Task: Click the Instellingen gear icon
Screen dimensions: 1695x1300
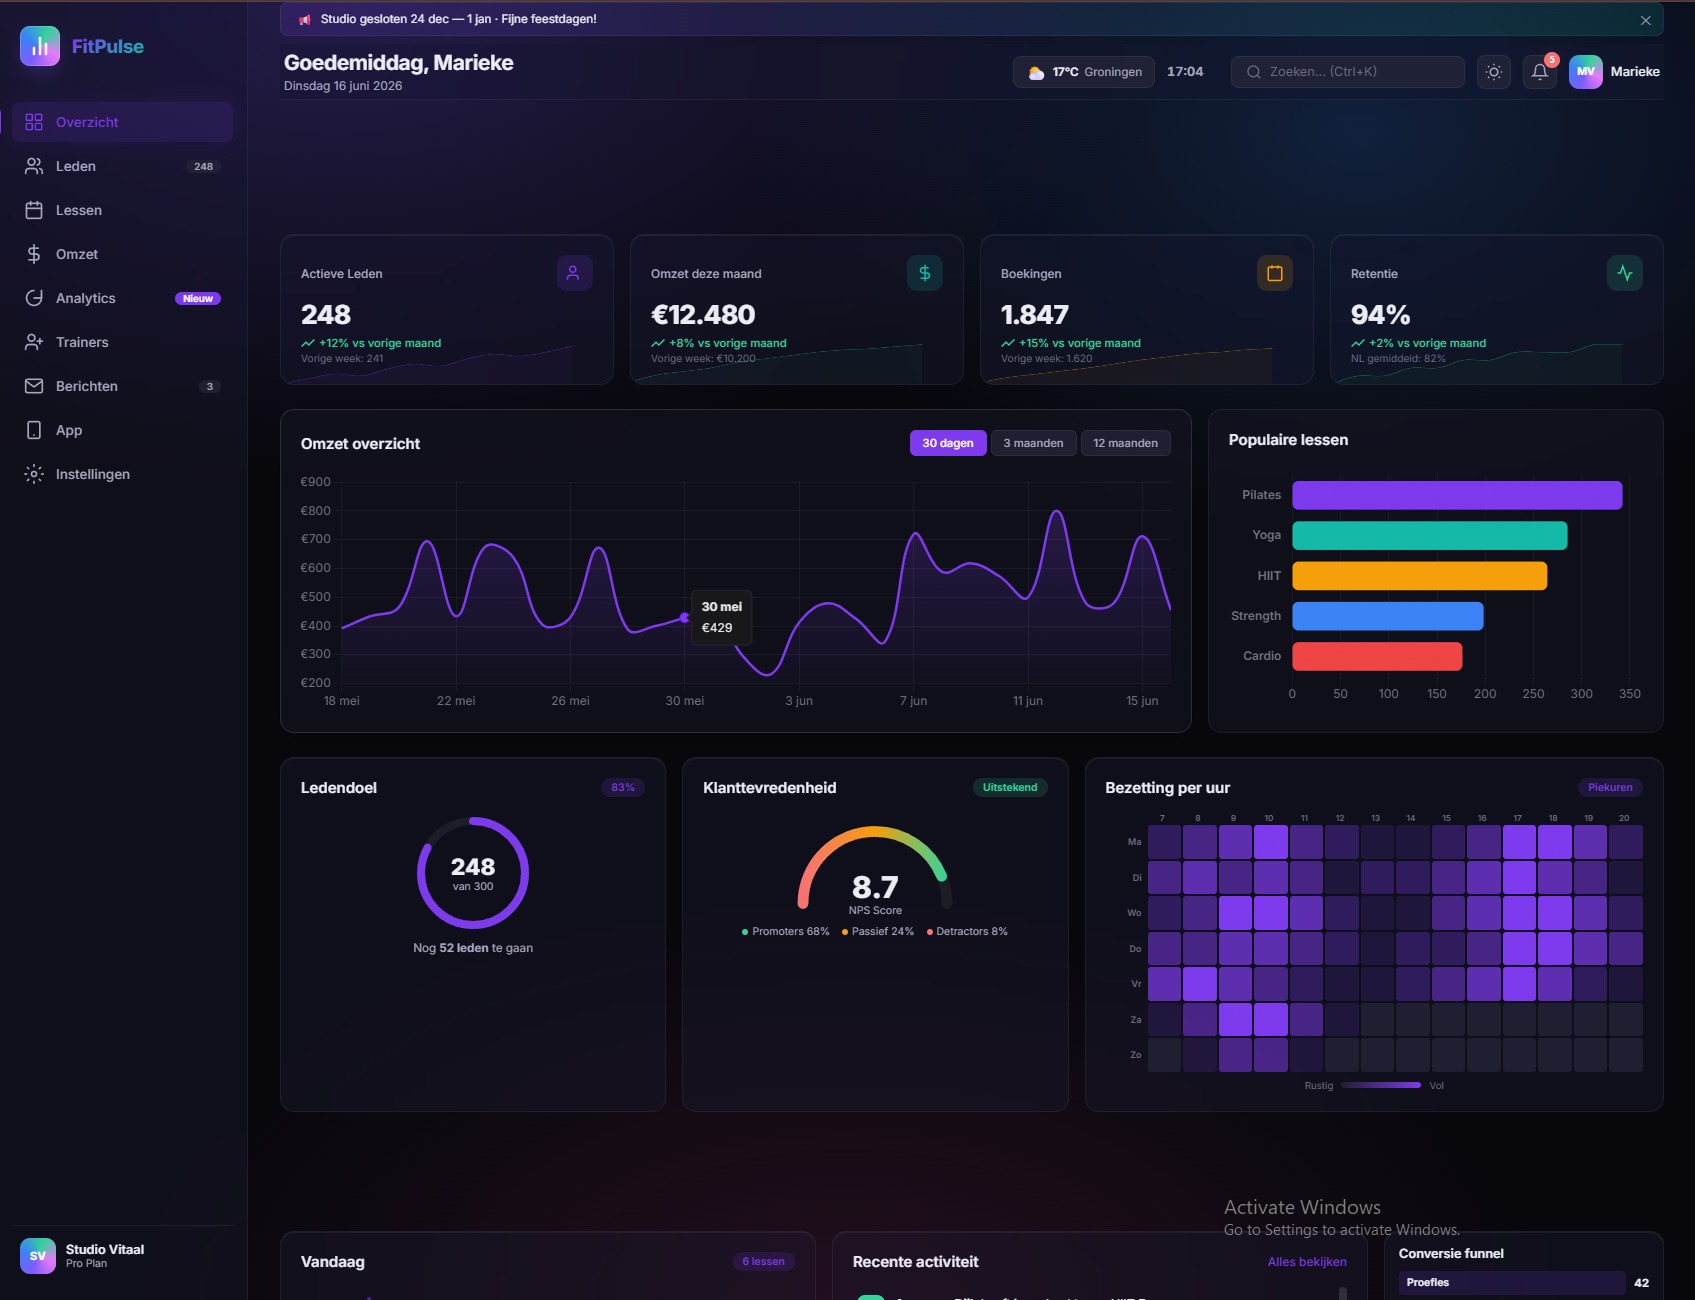Action: 34,474
